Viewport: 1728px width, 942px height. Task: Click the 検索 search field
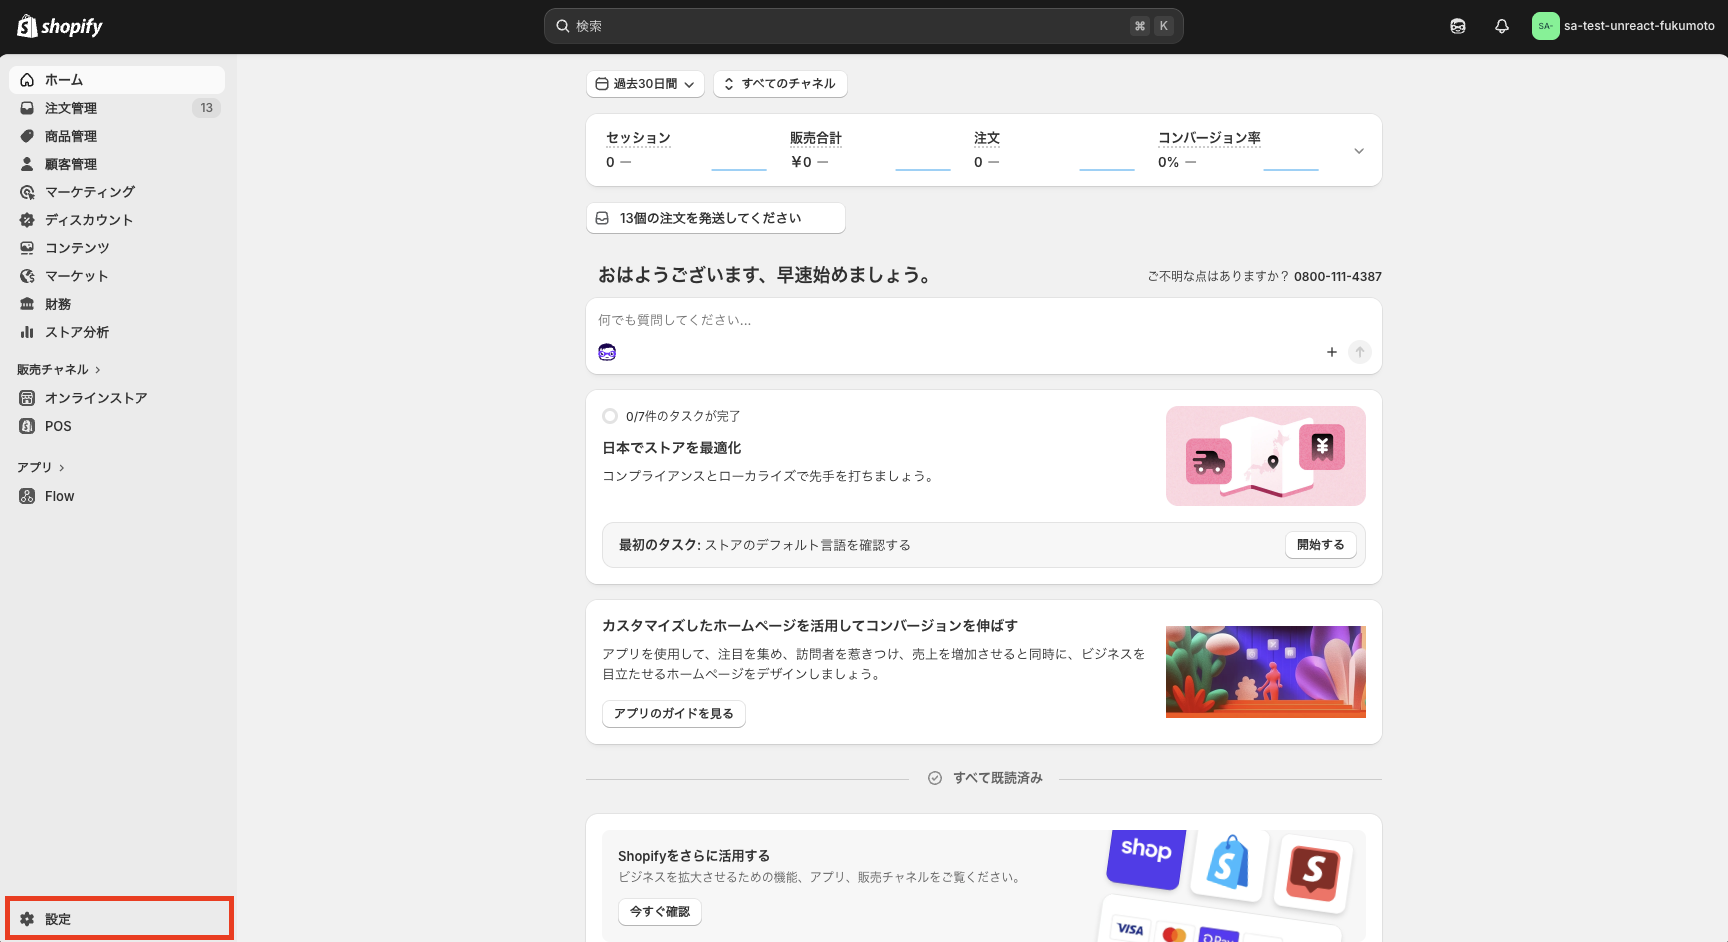(x=864, y=26)
